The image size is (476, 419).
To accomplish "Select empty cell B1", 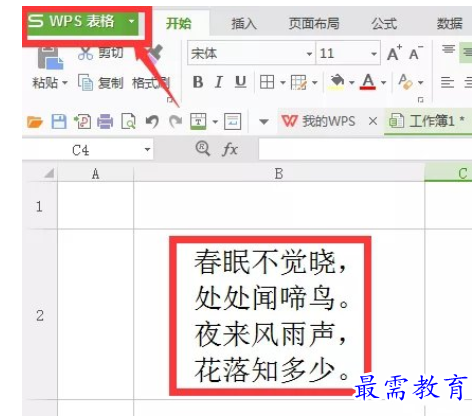I will coord(279,206).
